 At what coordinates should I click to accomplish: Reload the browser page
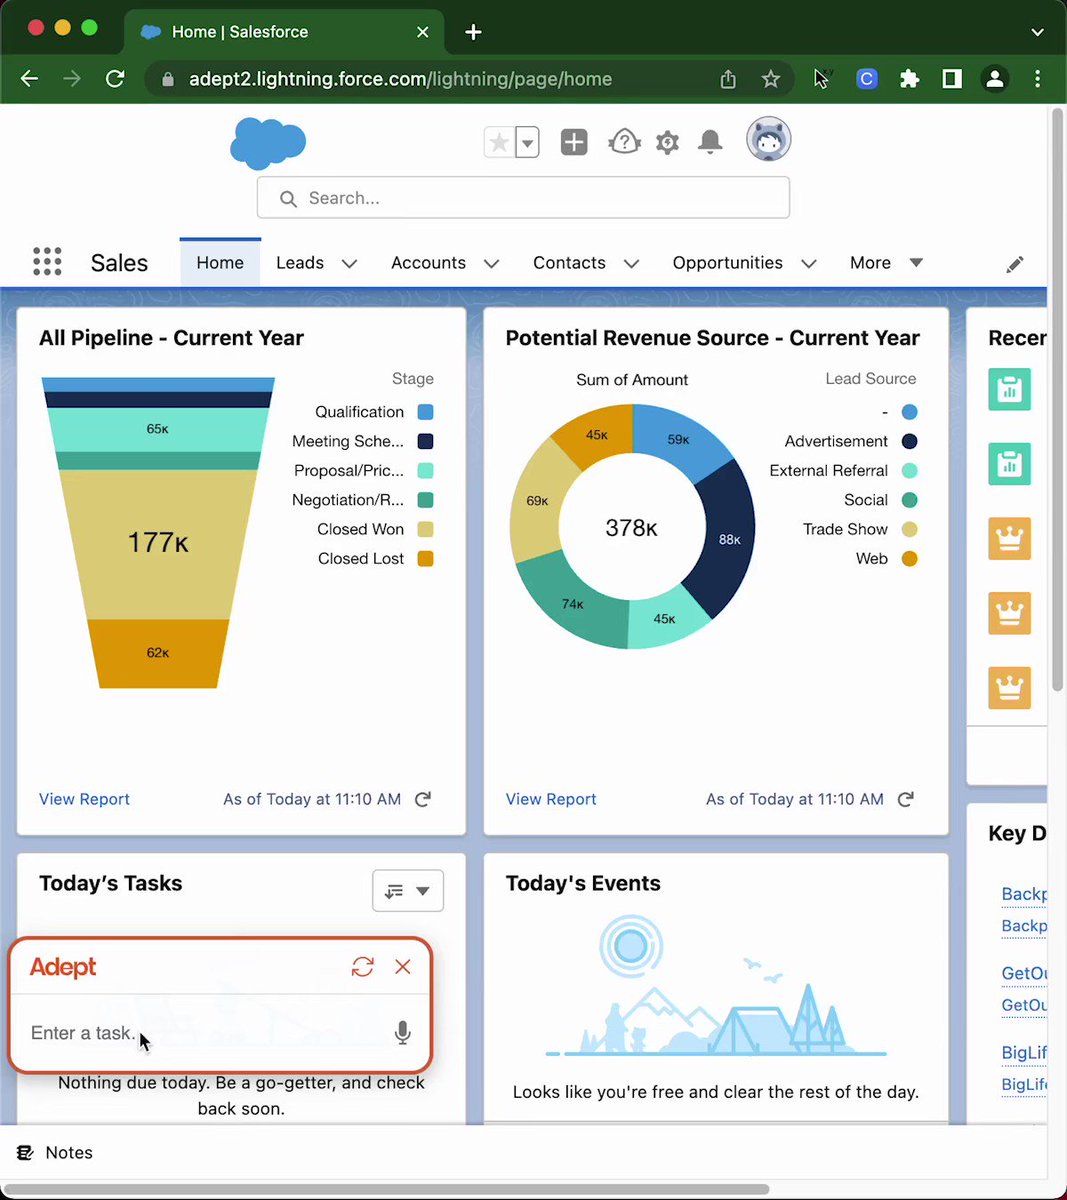click(x=115, y=79)
